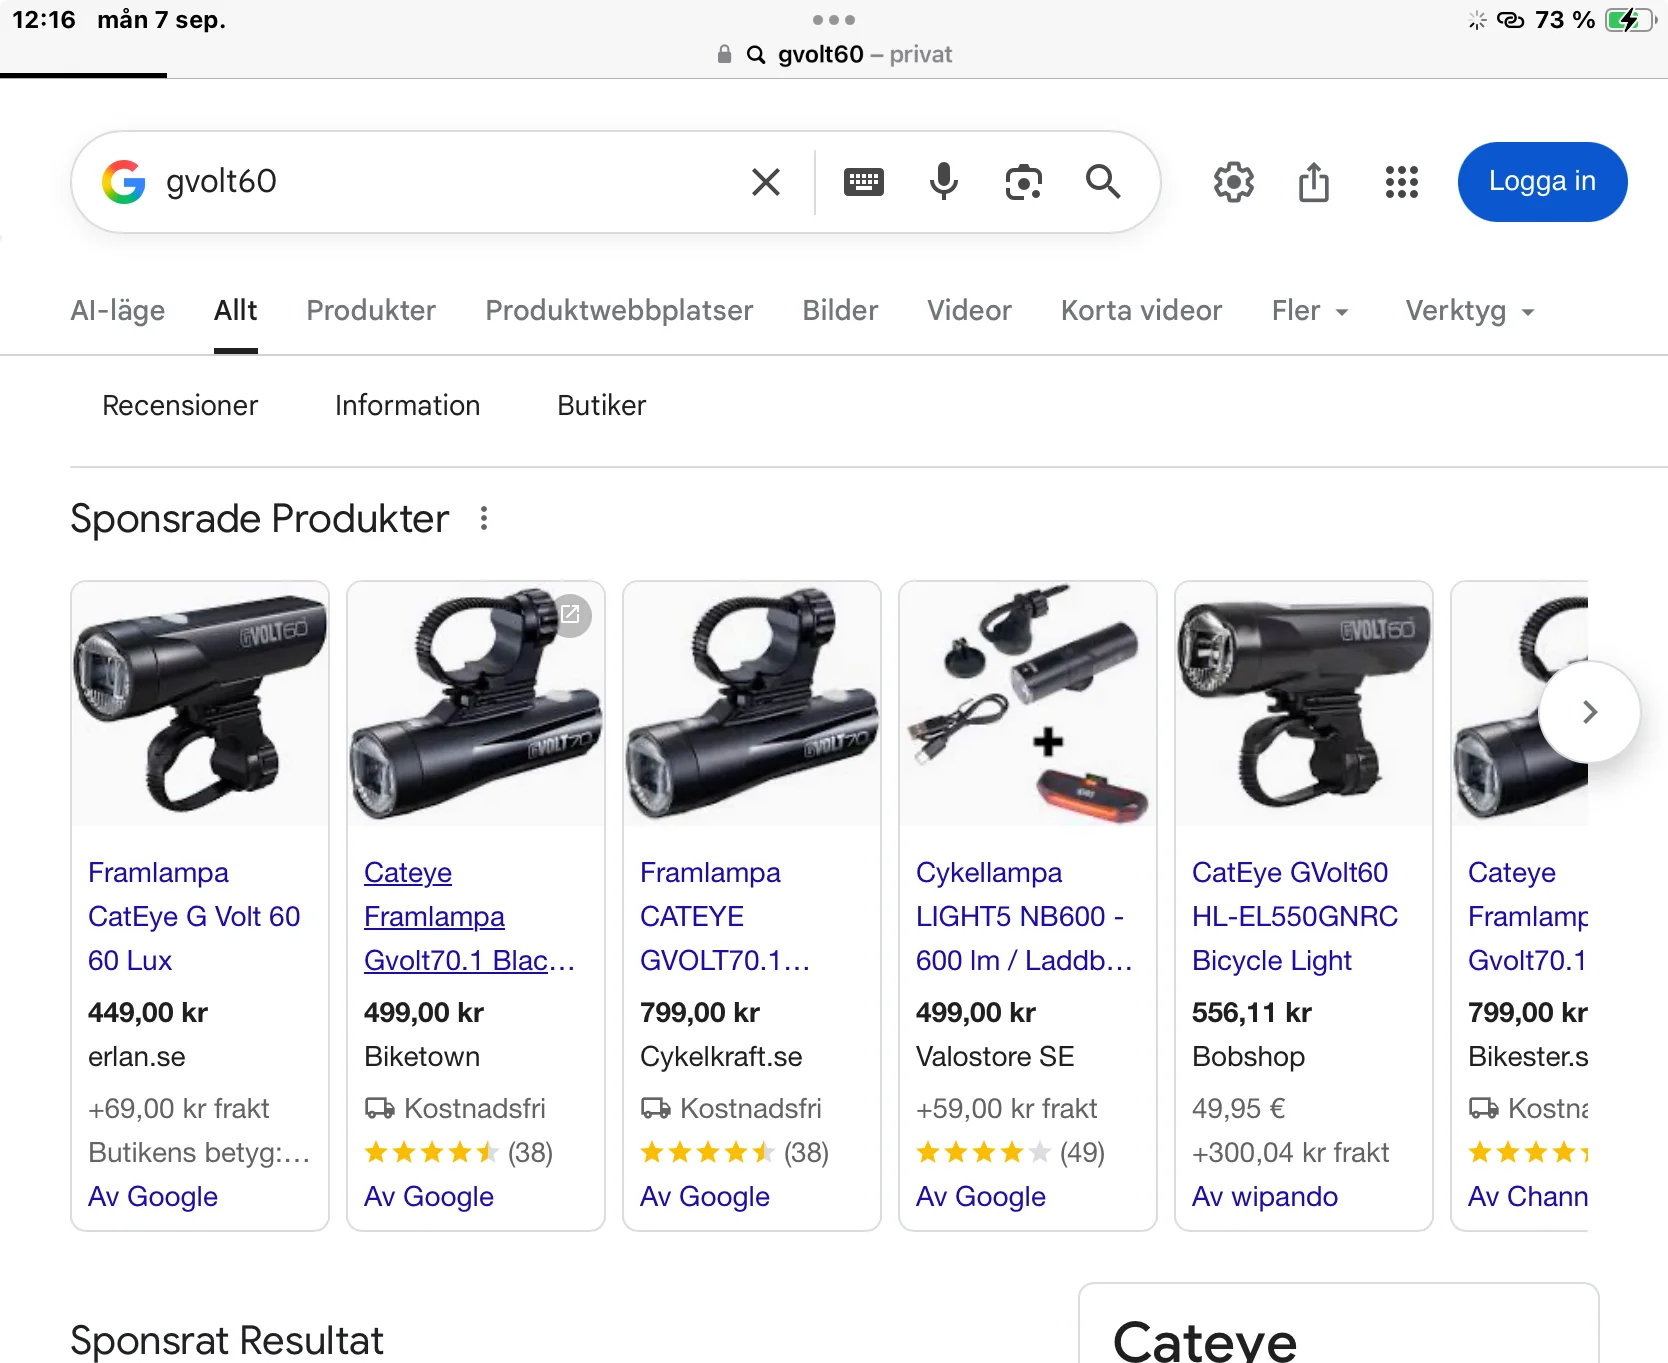The image size is (1668, 1363).
Task: Tap the Sponsrat Resultat heading
Action: coord(227,1340)
